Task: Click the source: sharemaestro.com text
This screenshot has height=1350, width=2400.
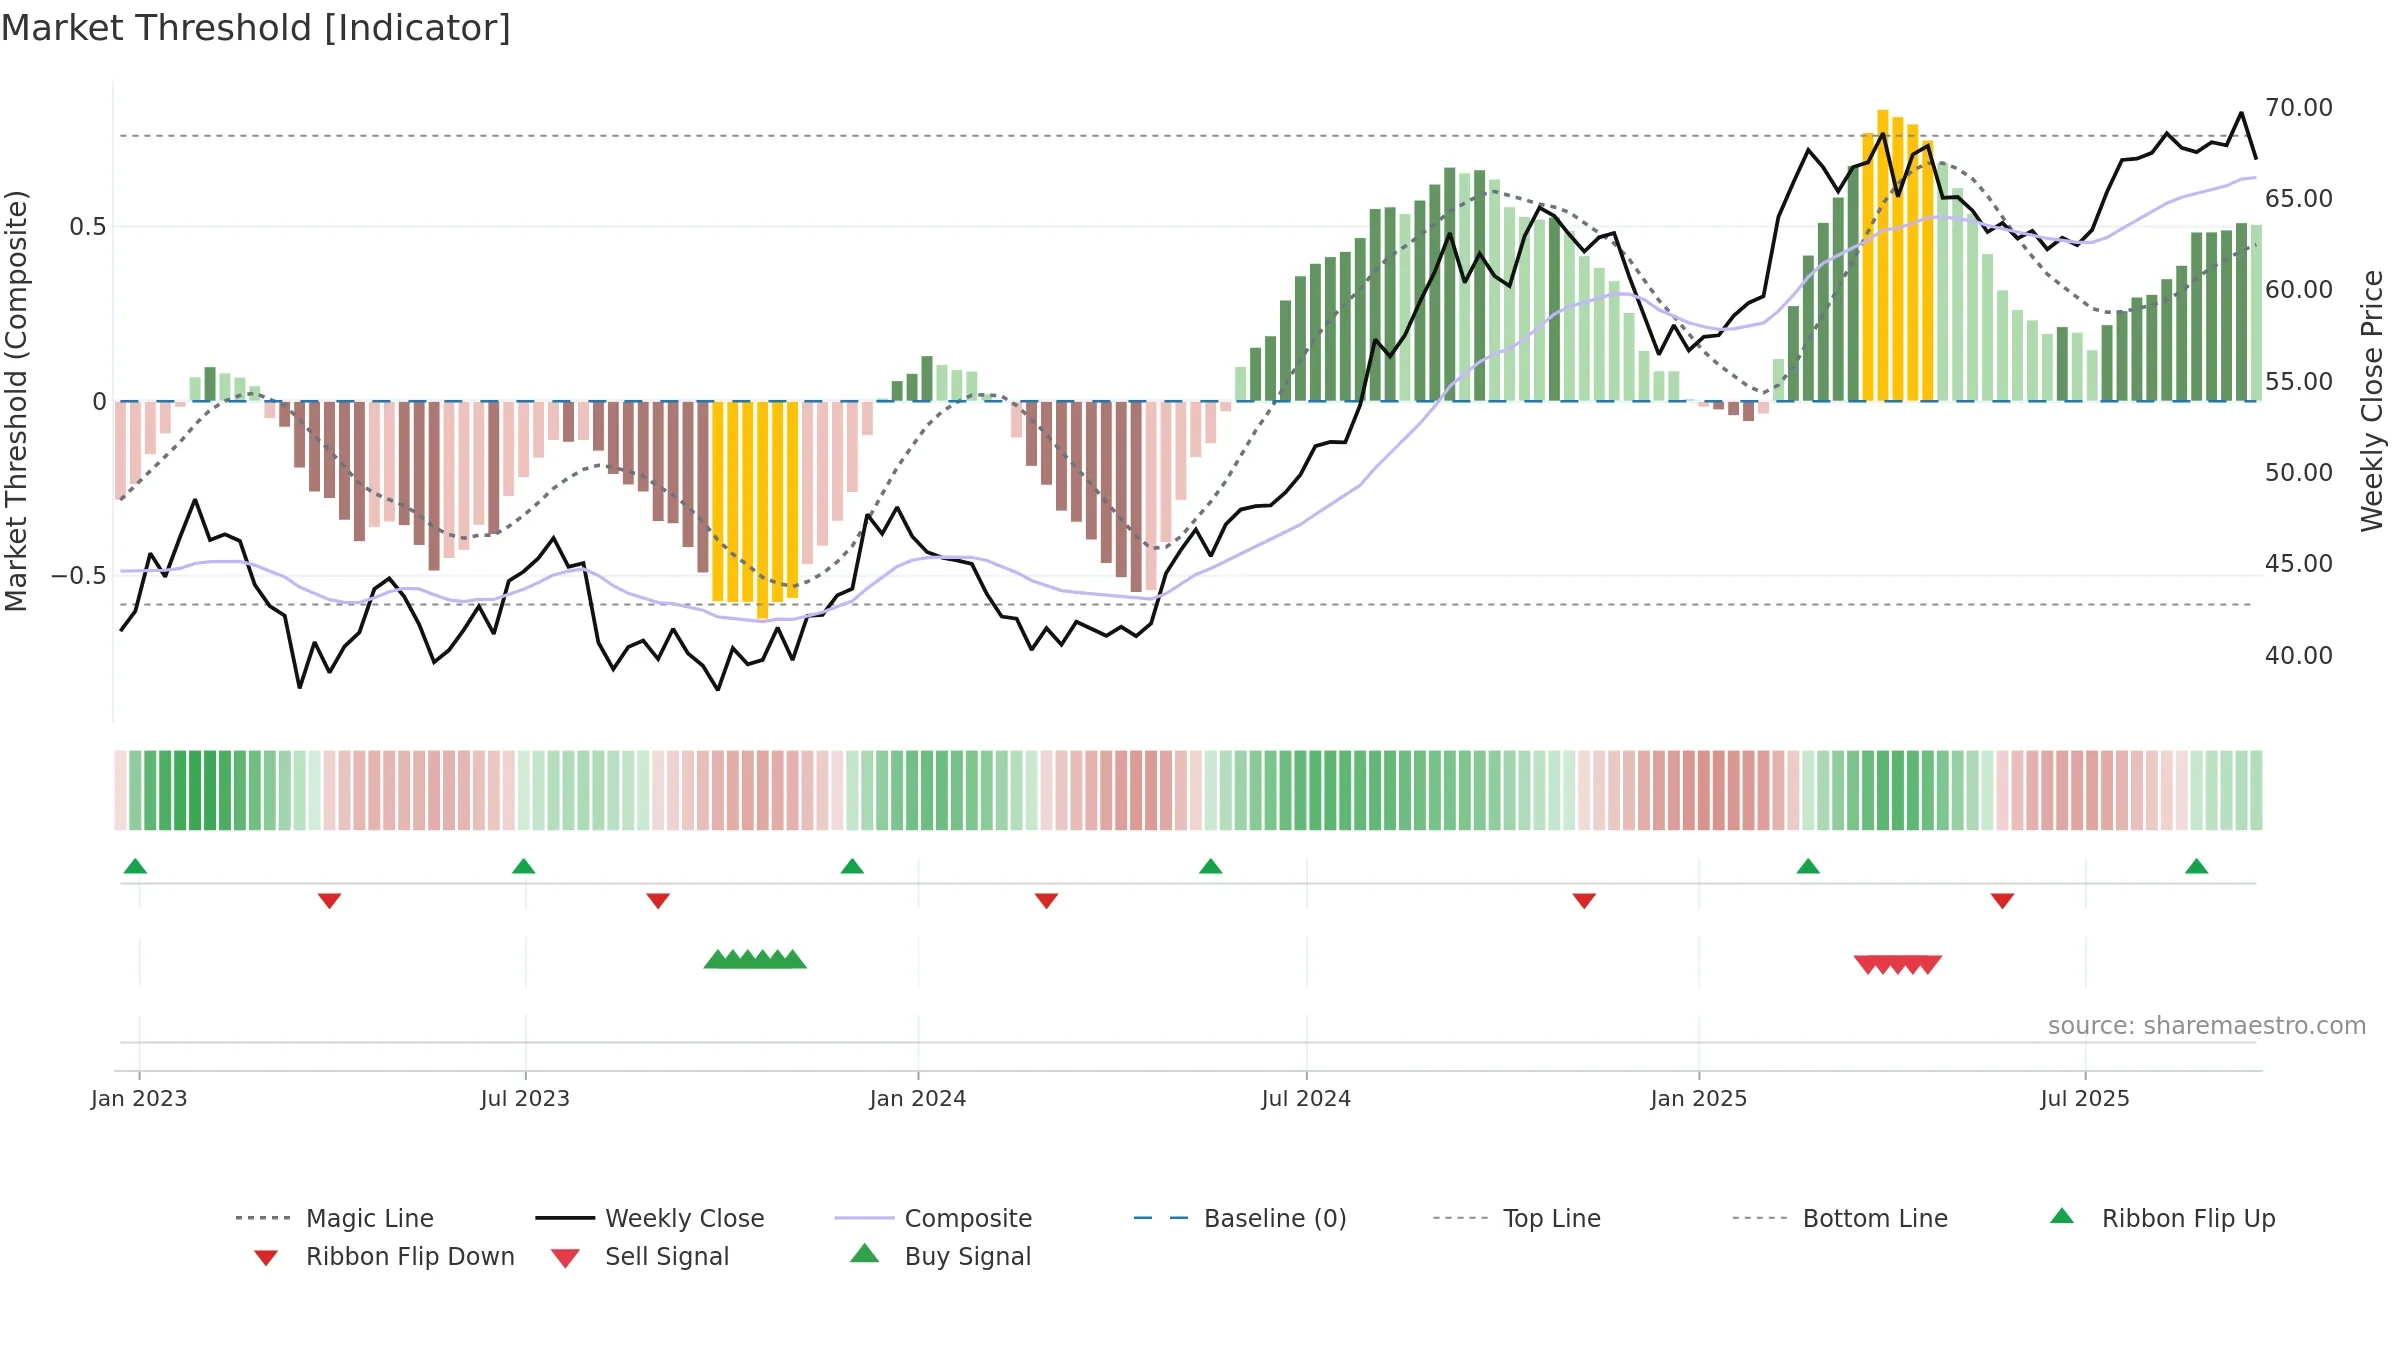Action: coord(2207,1026)
